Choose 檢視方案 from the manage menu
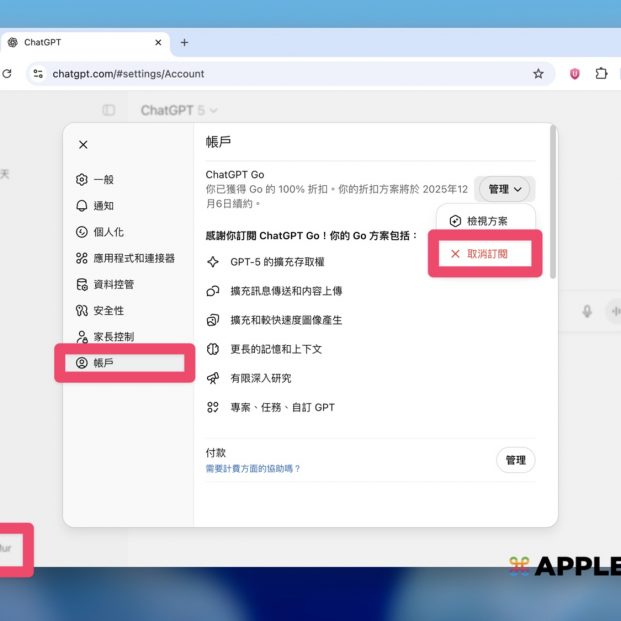The width and height of the screenshot is (621, 621). pyautogui.click(x=486, y=221)
